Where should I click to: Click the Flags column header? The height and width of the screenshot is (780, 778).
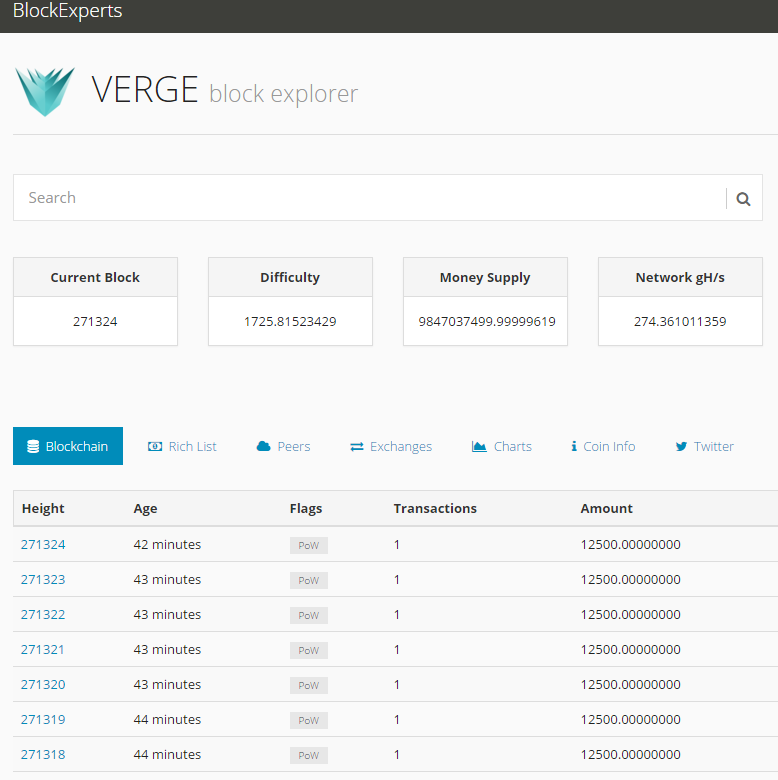pos(306,508)
